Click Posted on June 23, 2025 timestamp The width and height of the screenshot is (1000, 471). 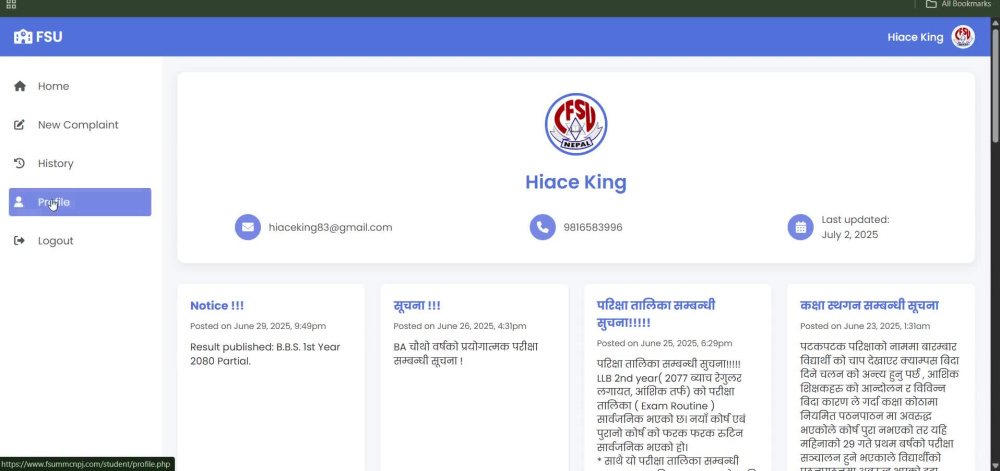(x=865, y=326)
